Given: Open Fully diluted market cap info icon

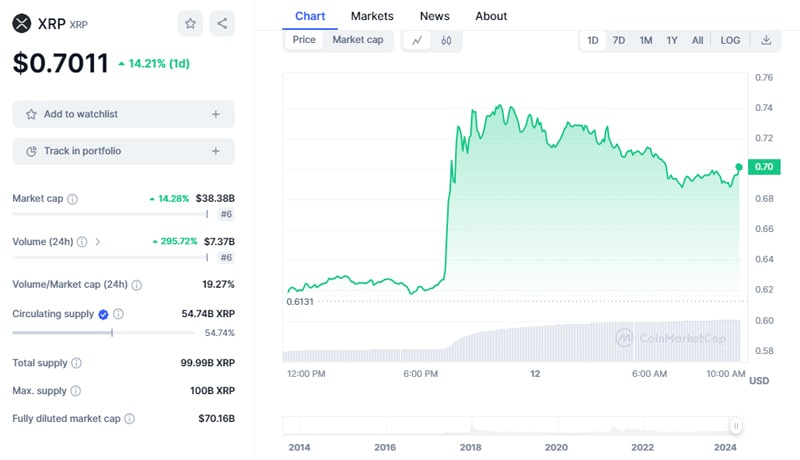Looking at the screenshot, I should 130,419.
